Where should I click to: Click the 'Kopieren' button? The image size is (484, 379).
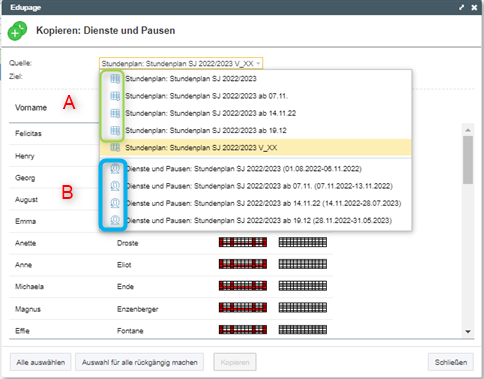[x=235, y=362]
